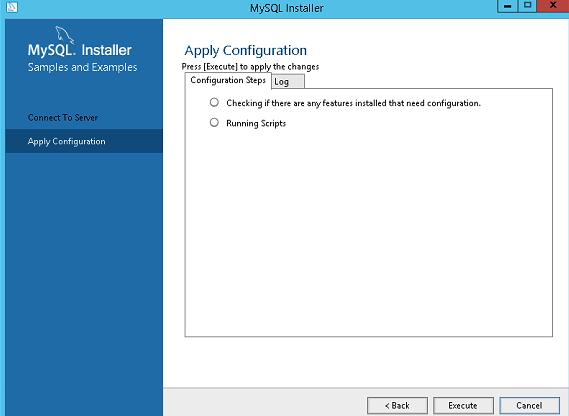This screenshot has width=569, height=416.
Task: Select Connect To Server in sidebar
Action: (x=63, y=118)
